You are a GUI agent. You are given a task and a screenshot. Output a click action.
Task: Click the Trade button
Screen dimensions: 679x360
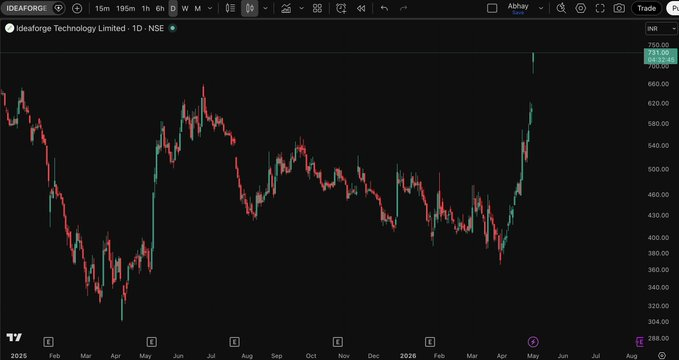[x=647, y=8]
